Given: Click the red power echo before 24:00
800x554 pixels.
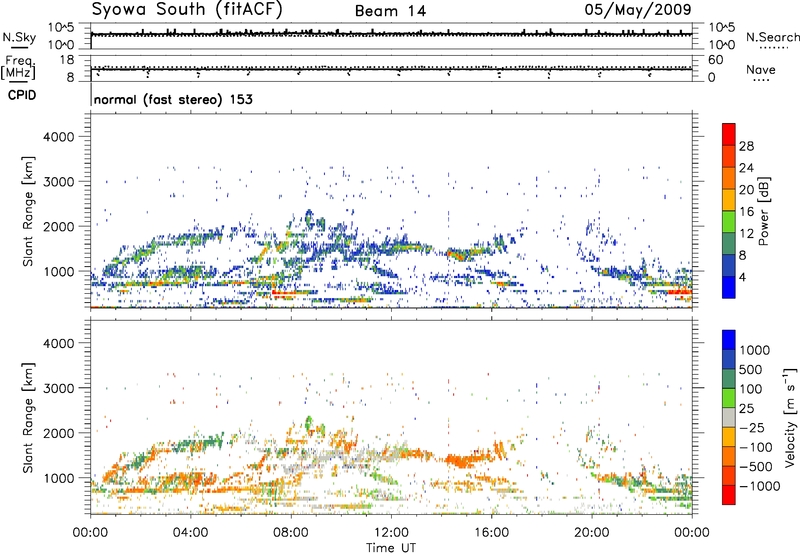Looking at the screenshot, I should pyautogui.click(x=679, y=292).
